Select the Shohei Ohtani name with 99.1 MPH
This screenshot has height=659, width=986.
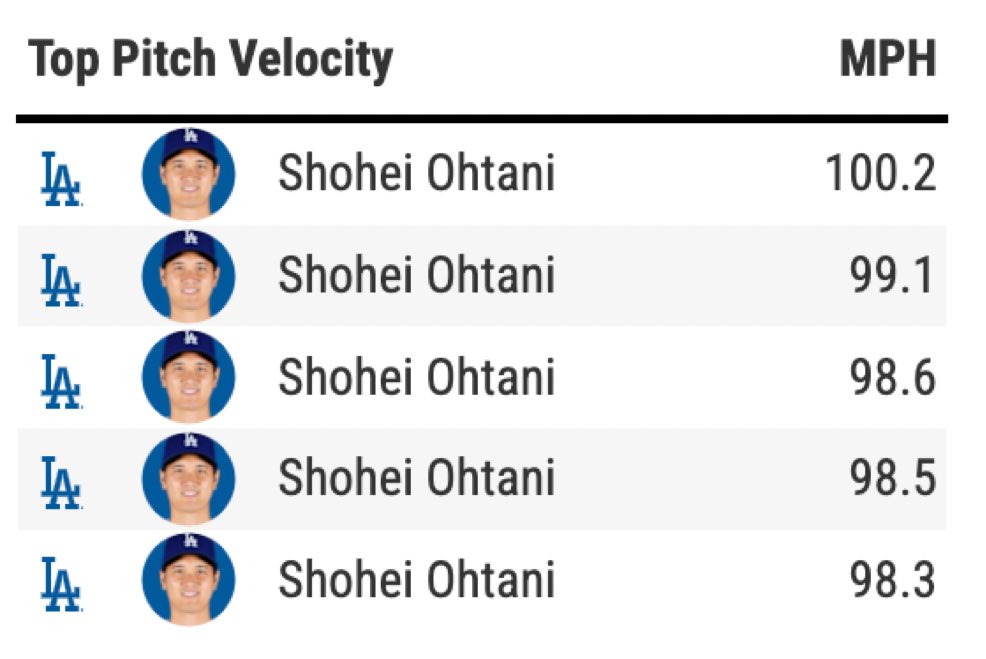[x=417, y=275]
